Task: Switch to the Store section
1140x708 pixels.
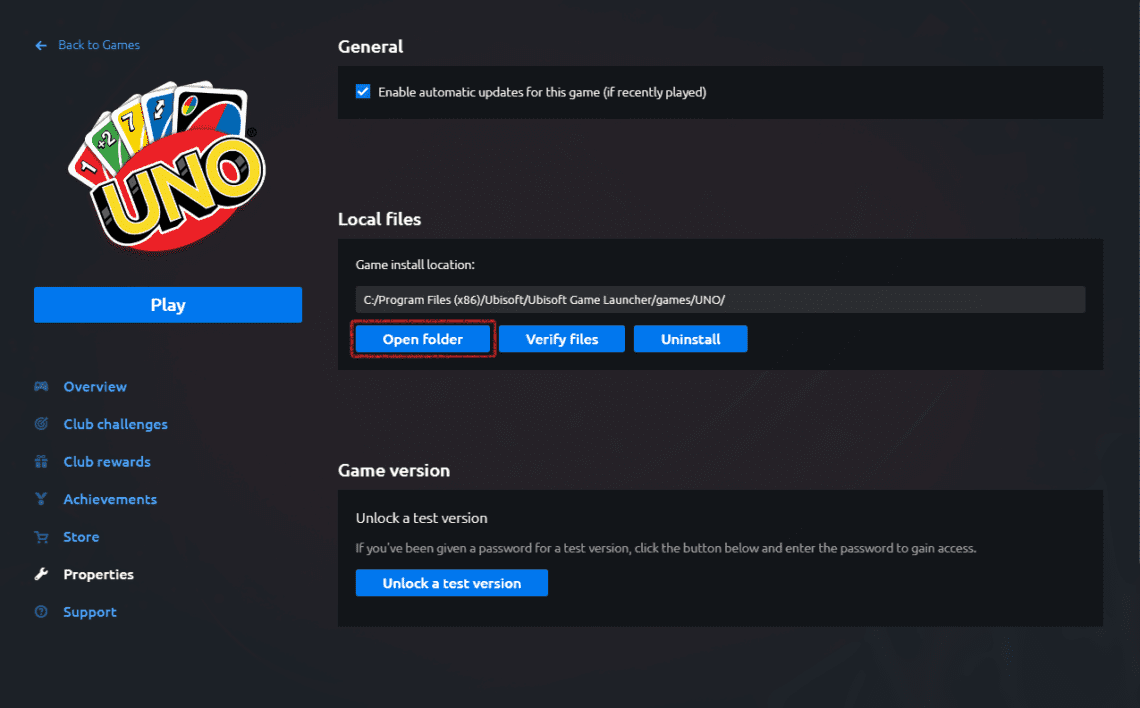Action: pos(81,536)
